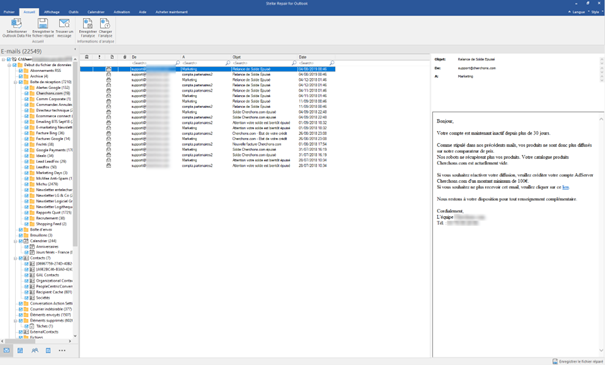Select the Rapports Quot folder in tree
This screenshot has width=605, height=365.
(53, 213)
